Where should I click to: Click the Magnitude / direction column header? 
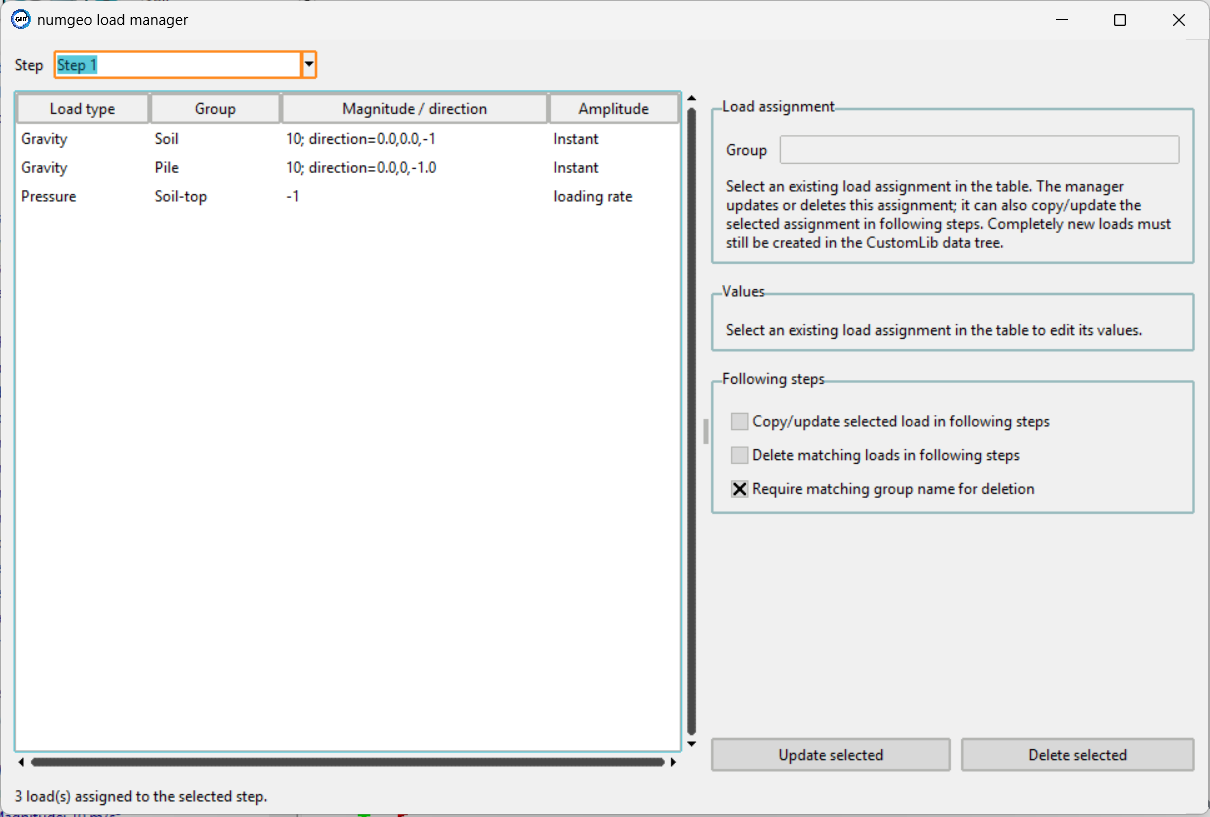click(x=415, y=109)
